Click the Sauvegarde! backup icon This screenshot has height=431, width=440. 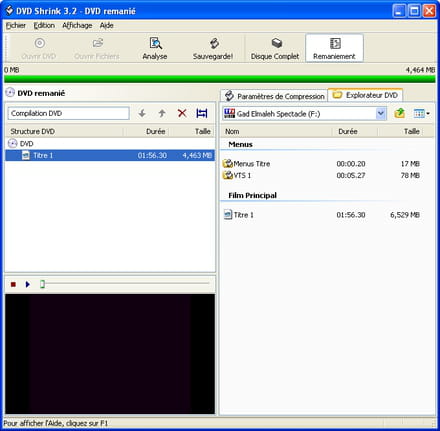tap(214, 43)
